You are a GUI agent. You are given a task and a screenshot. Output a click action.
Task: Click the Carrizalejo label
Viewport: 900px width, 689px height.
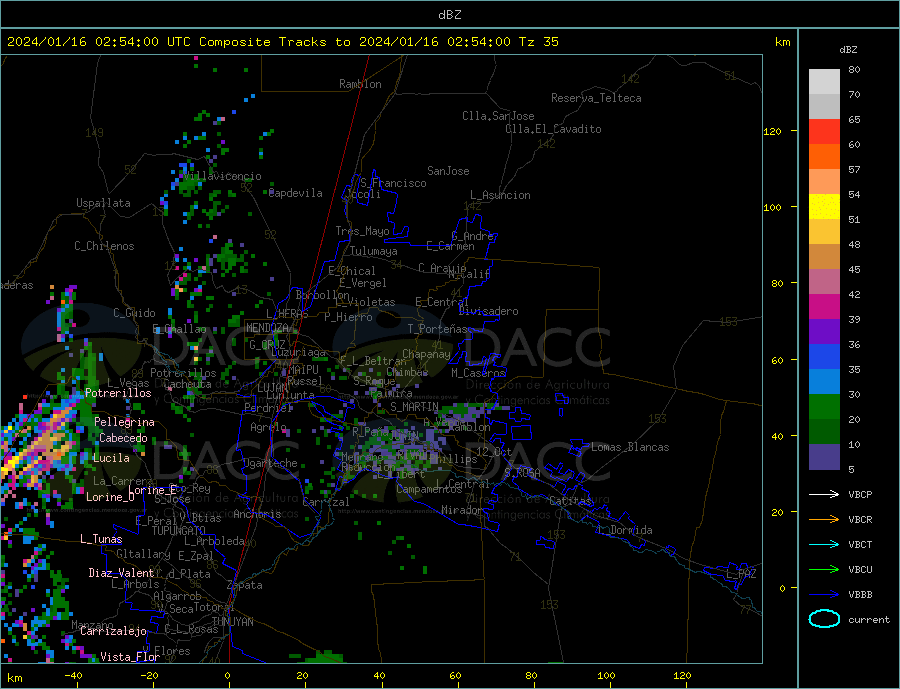[x=114, y=631]
